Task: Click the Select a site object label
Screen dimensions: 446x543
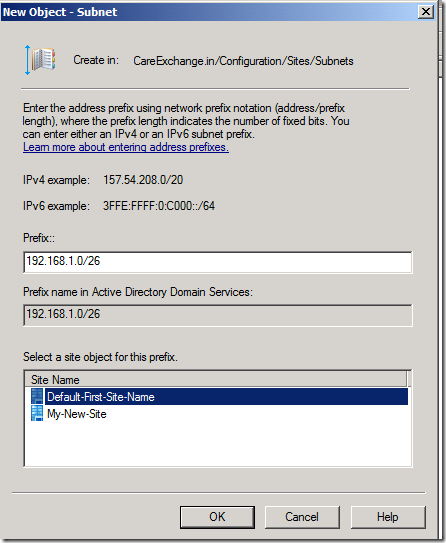Action: [x=100, y=357]
